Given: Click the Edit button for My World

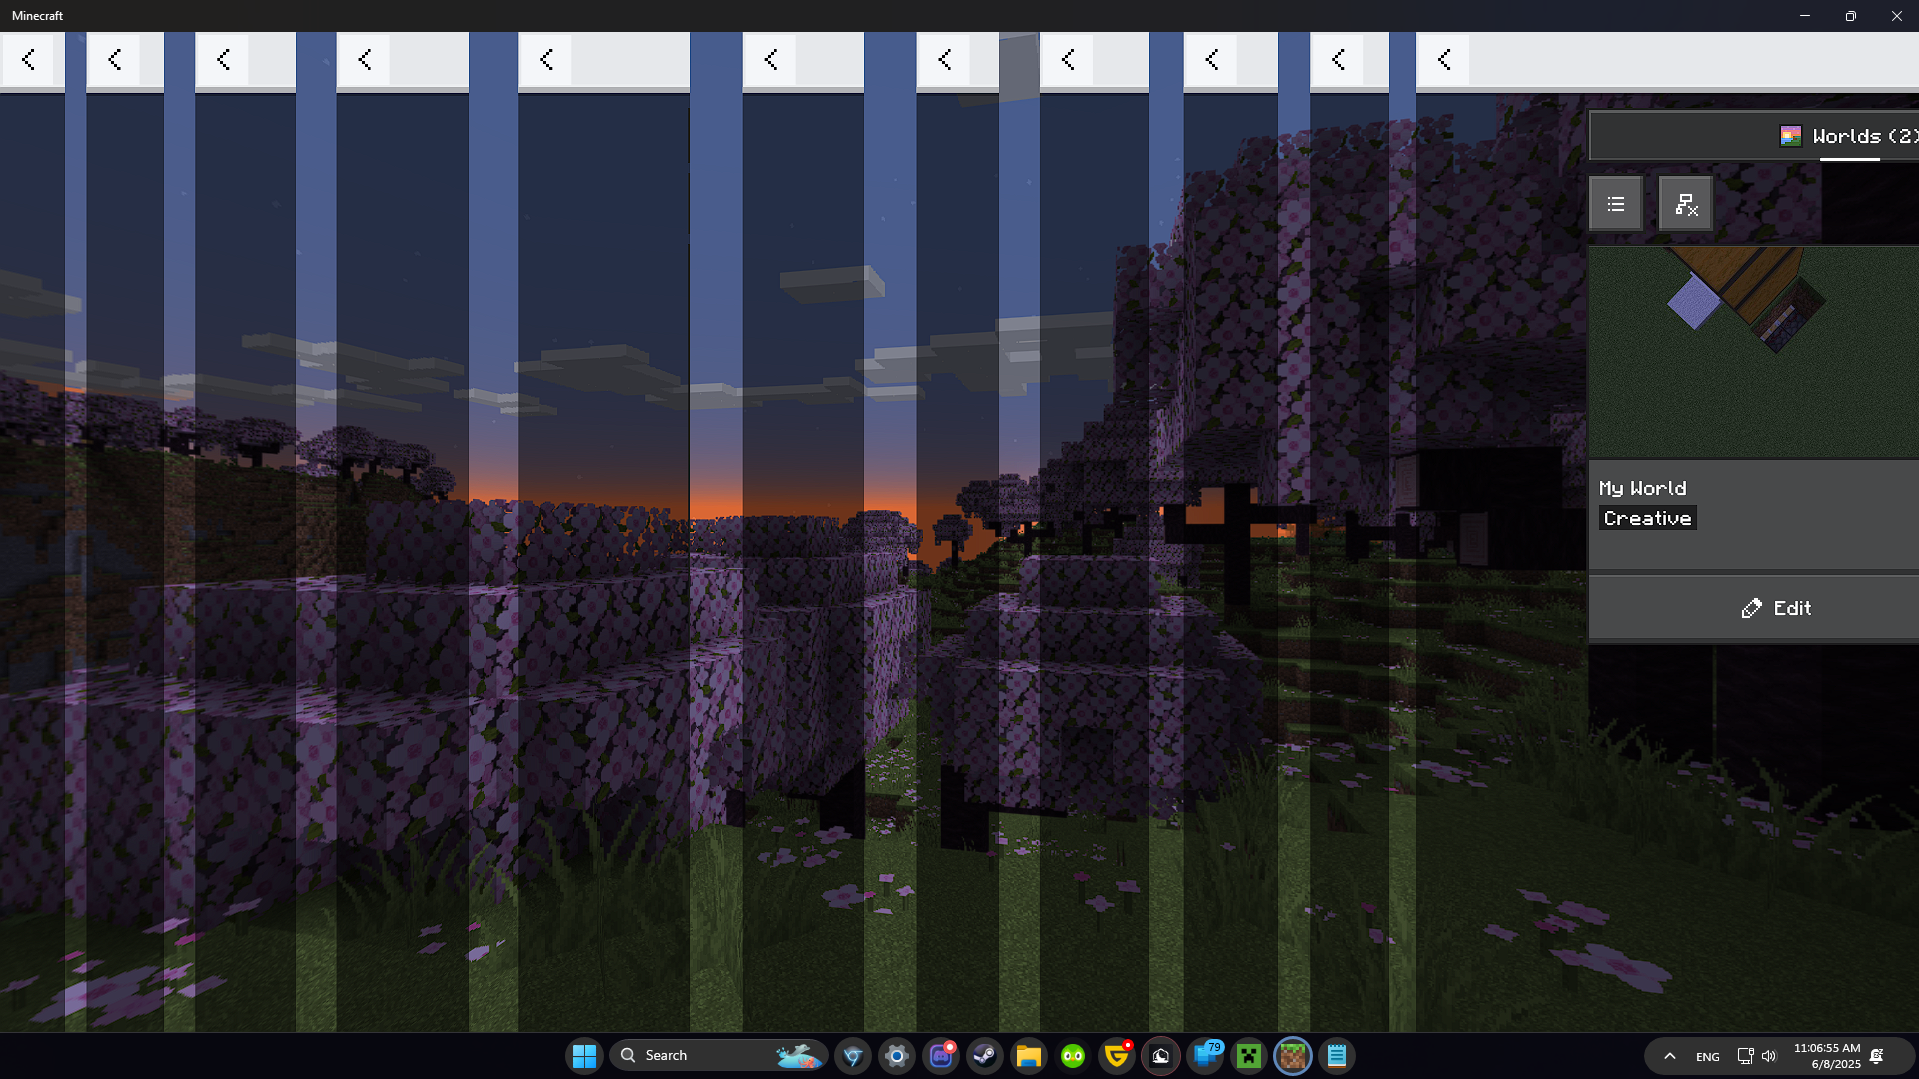Looking at the screenshot, I should coord(1754,608).
